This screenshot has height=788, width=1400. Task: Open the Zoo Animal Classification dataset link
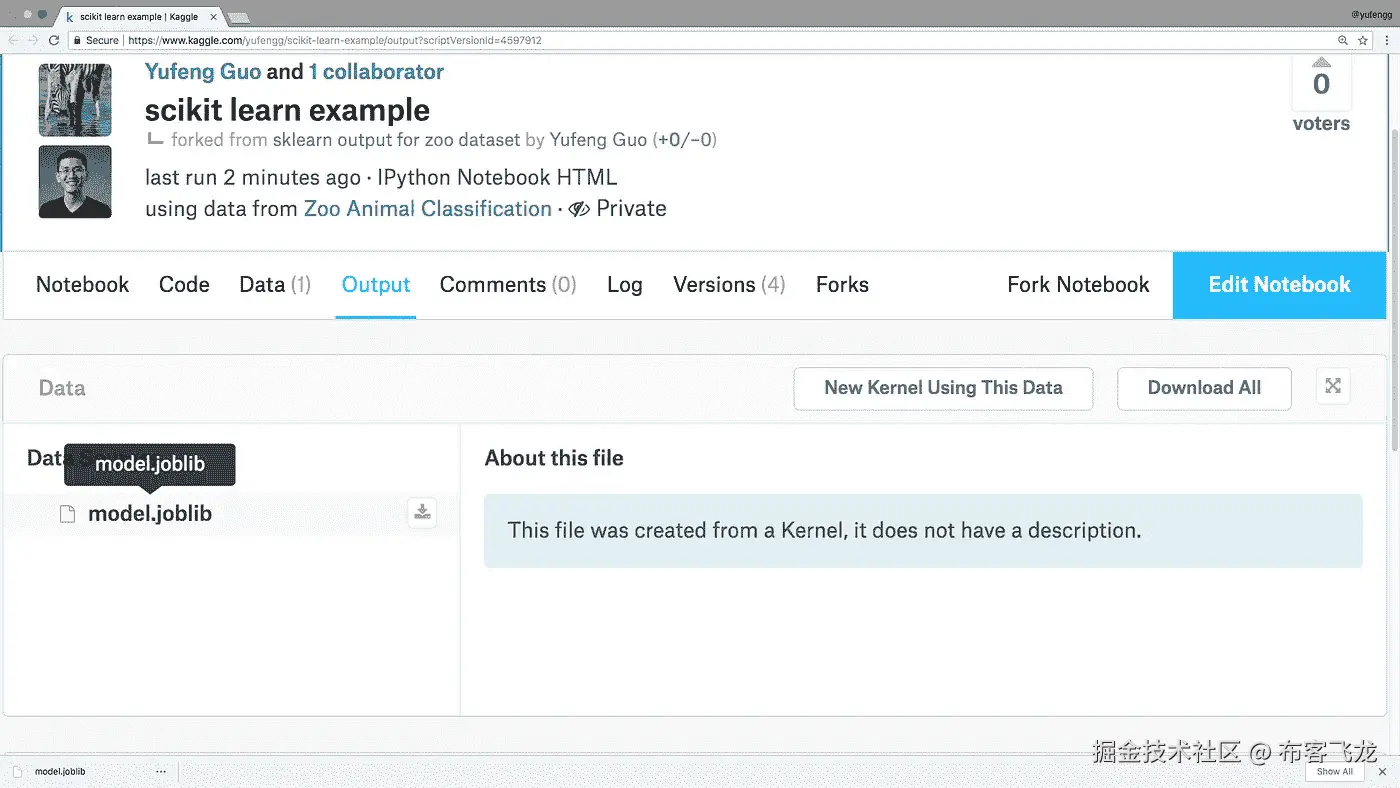pos(428,209)
